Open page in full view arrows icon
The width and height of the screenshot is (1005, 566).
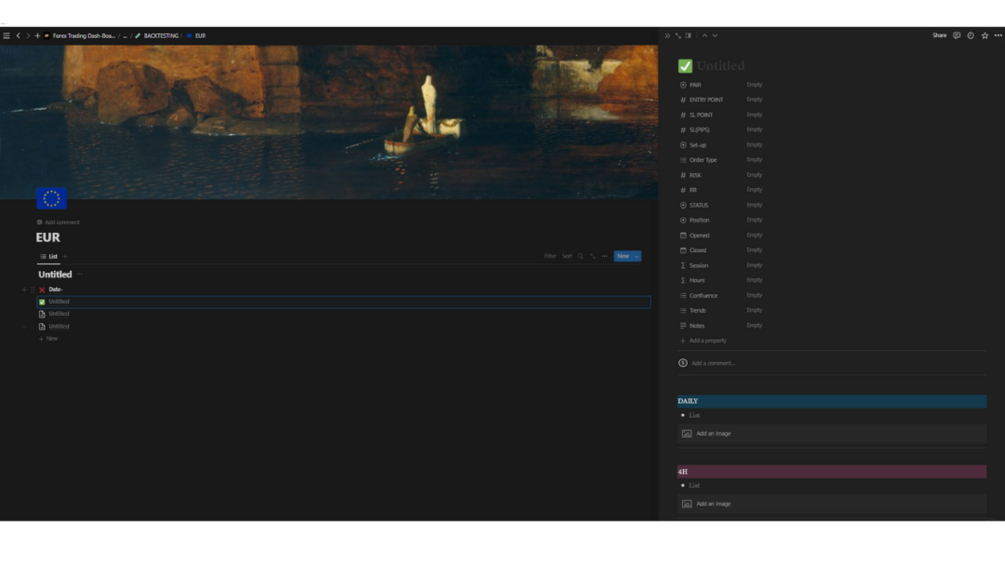coord(678,36)
